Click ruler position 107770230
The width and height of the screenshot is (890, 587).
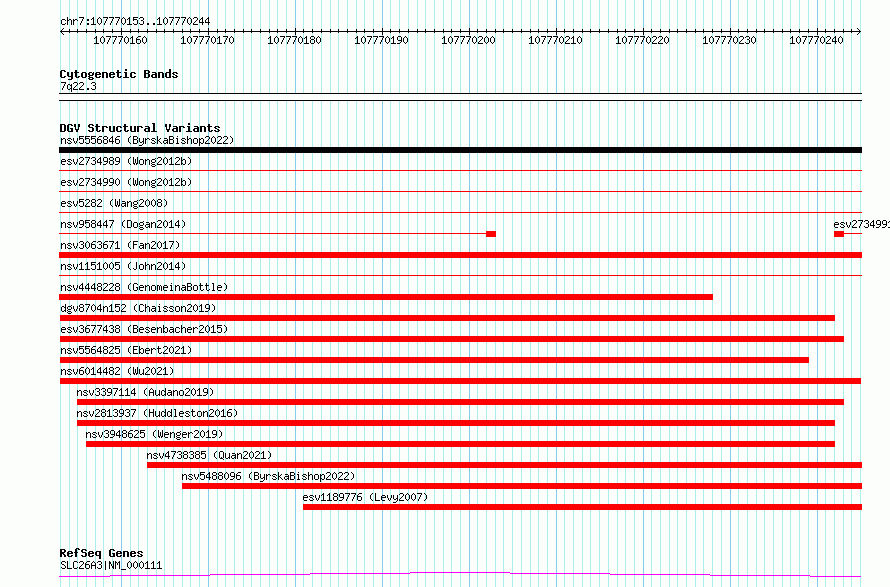[x=729, y=40]
